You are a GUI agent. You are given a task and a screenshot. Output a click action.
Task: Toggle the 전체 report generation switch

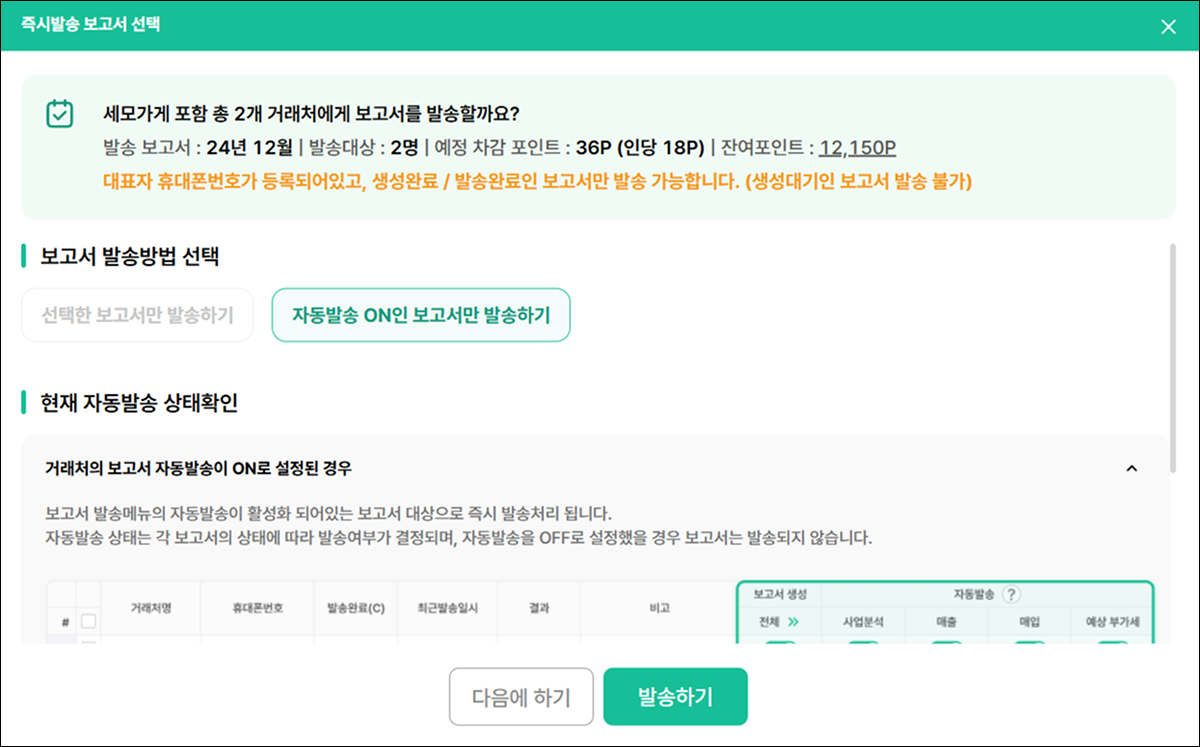click(x=780, y=641)
